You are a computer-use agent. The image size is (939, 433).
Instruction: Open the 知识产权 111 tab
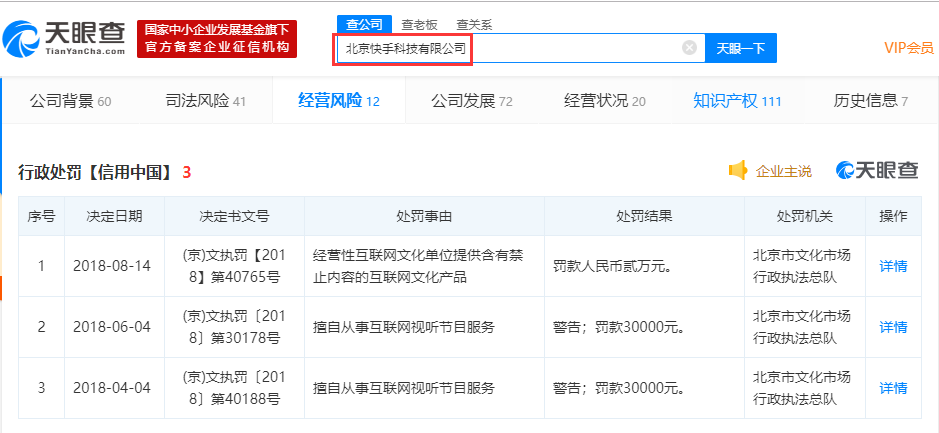click(737, 101)
